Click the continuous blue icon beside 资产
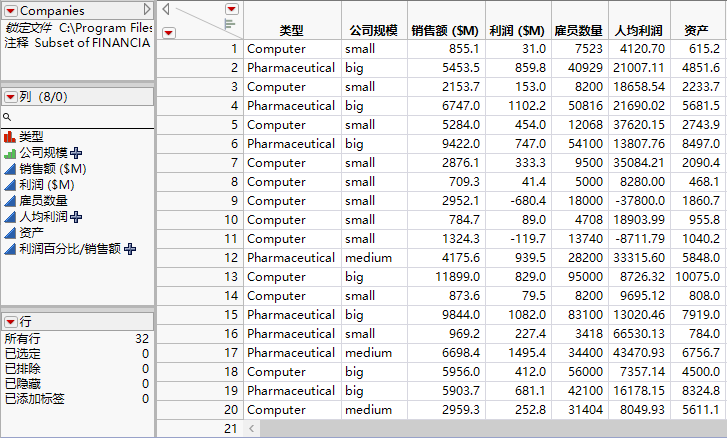This screenshot has height=438, width=727. point(10,233)
